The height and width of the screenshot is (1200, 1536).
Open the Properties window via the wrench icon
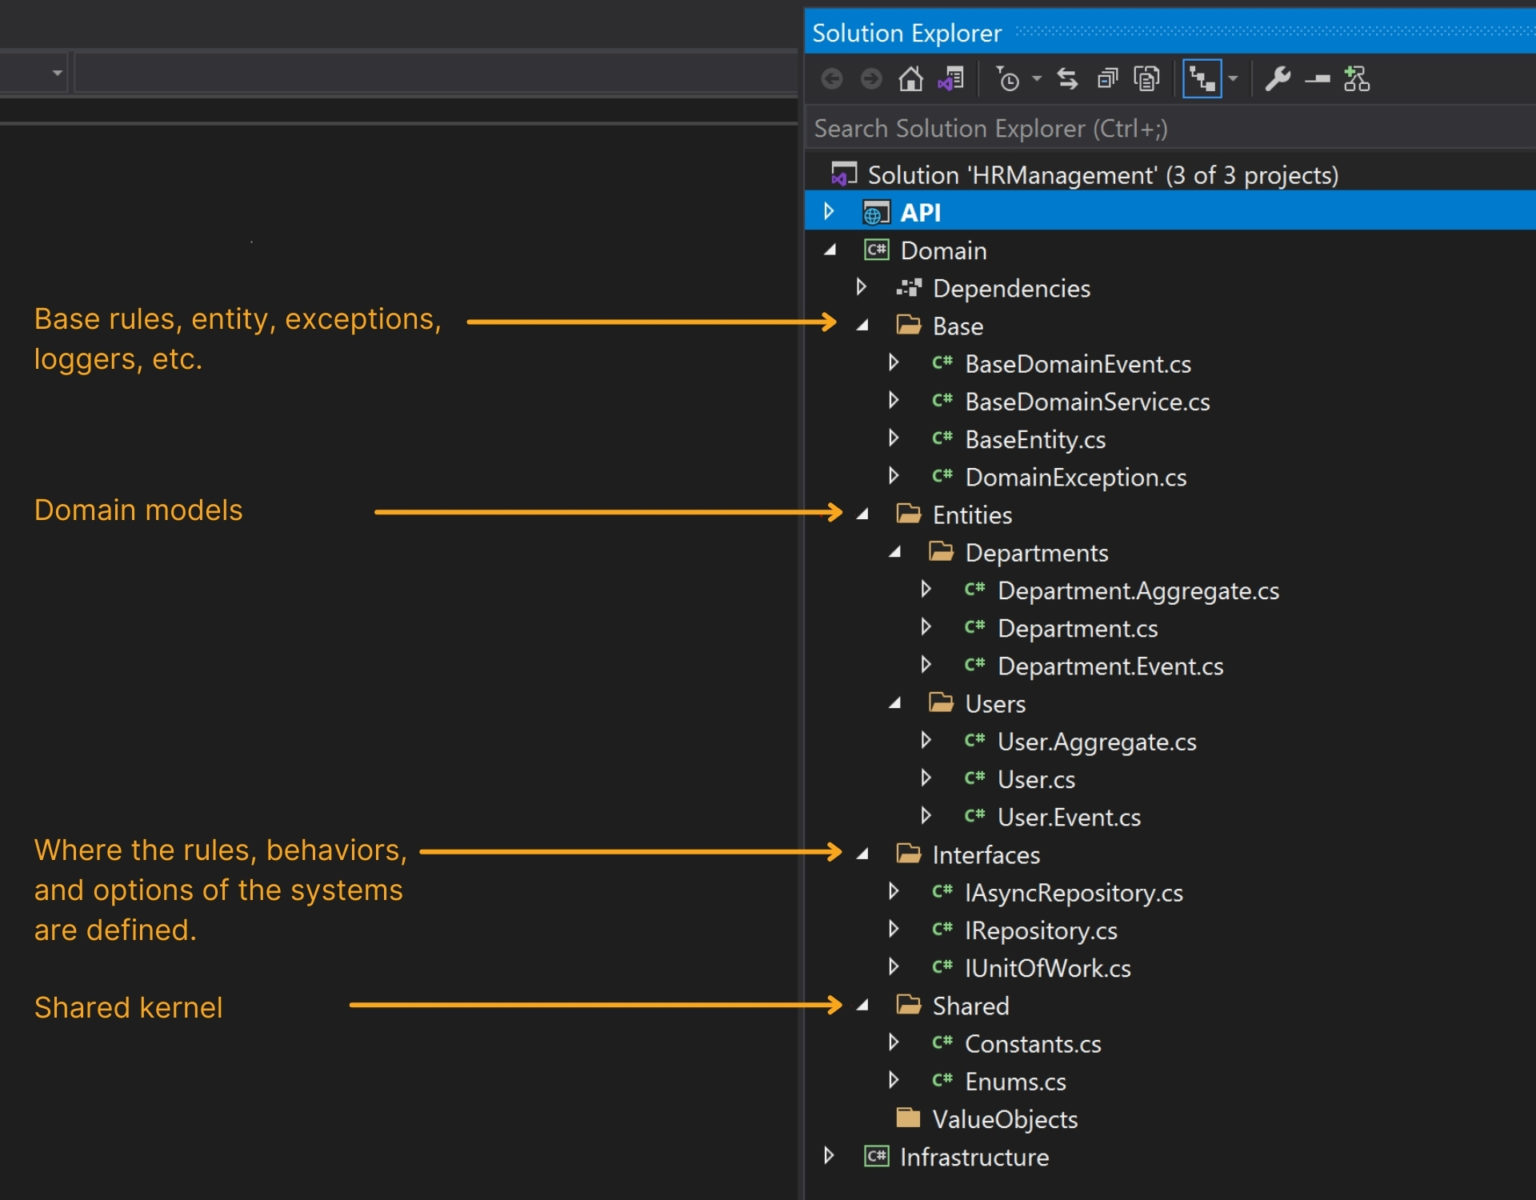pyautogui.click(x=1279, y=78)
